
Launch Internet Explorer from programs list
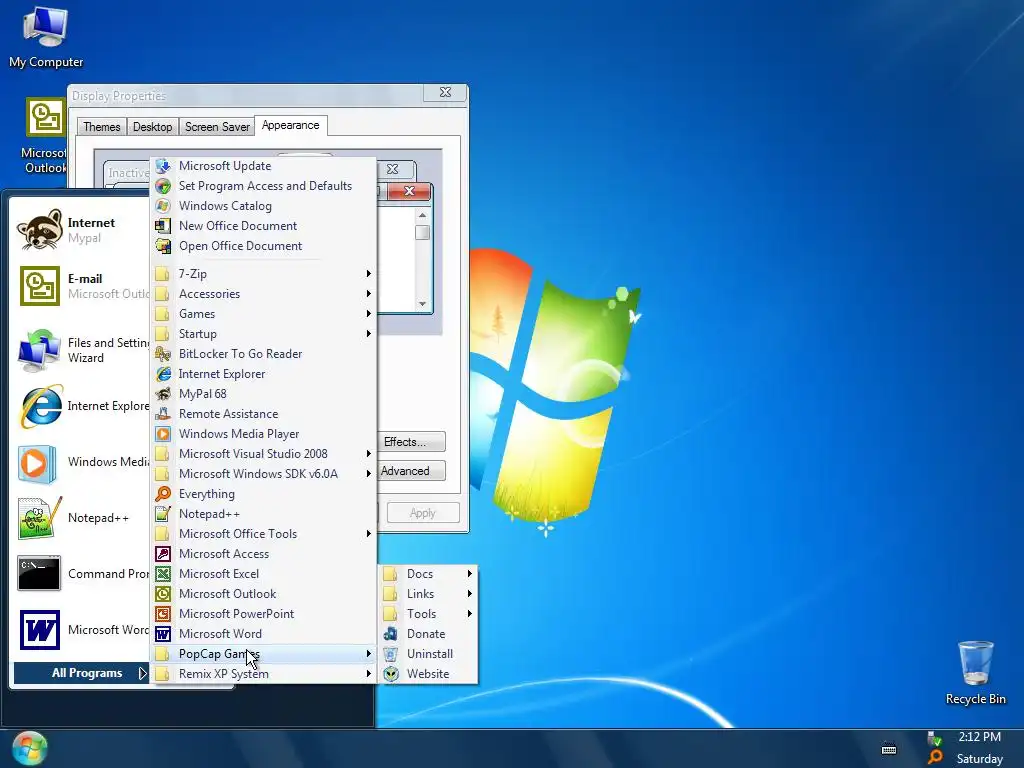point(264,374)
